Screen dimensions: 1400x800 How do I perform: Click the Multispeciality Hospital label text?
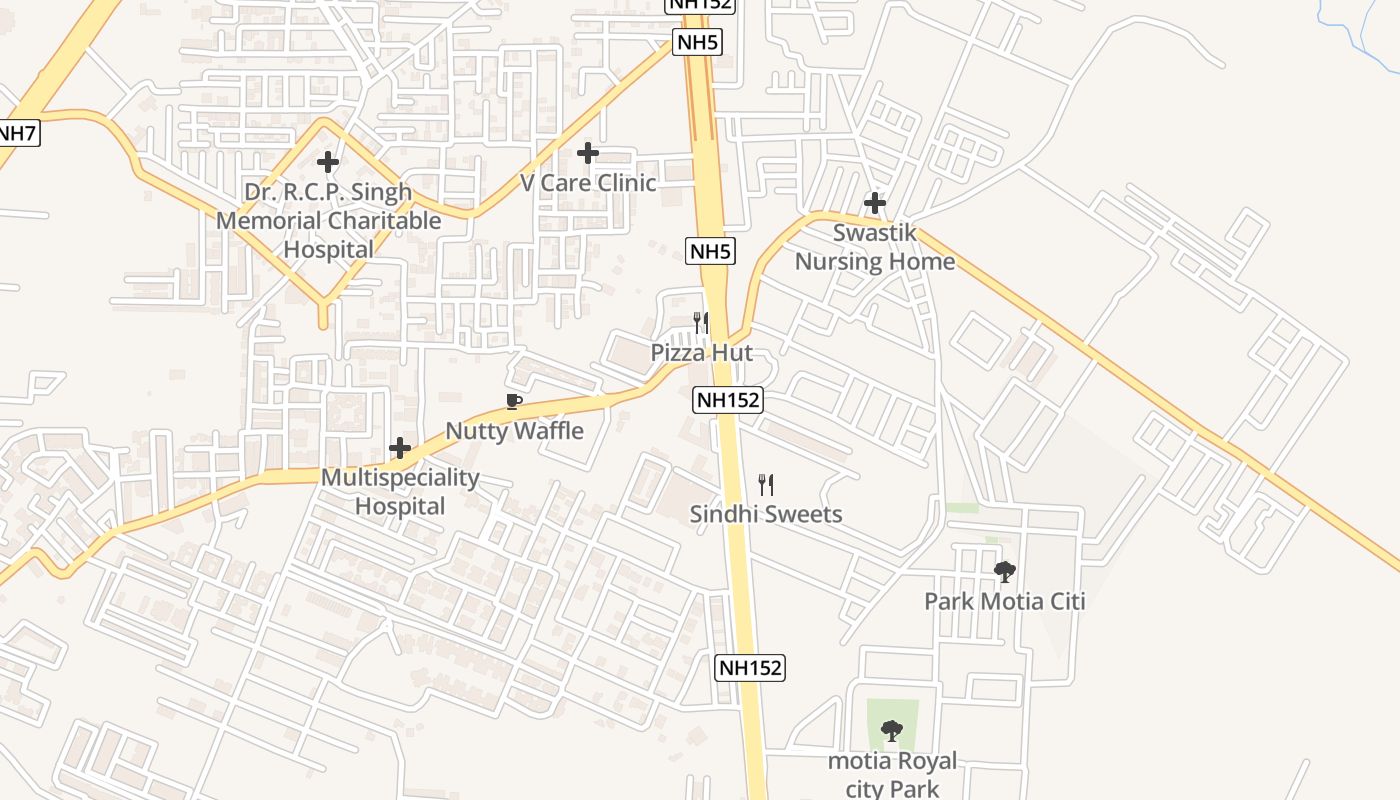click(400, 492)
